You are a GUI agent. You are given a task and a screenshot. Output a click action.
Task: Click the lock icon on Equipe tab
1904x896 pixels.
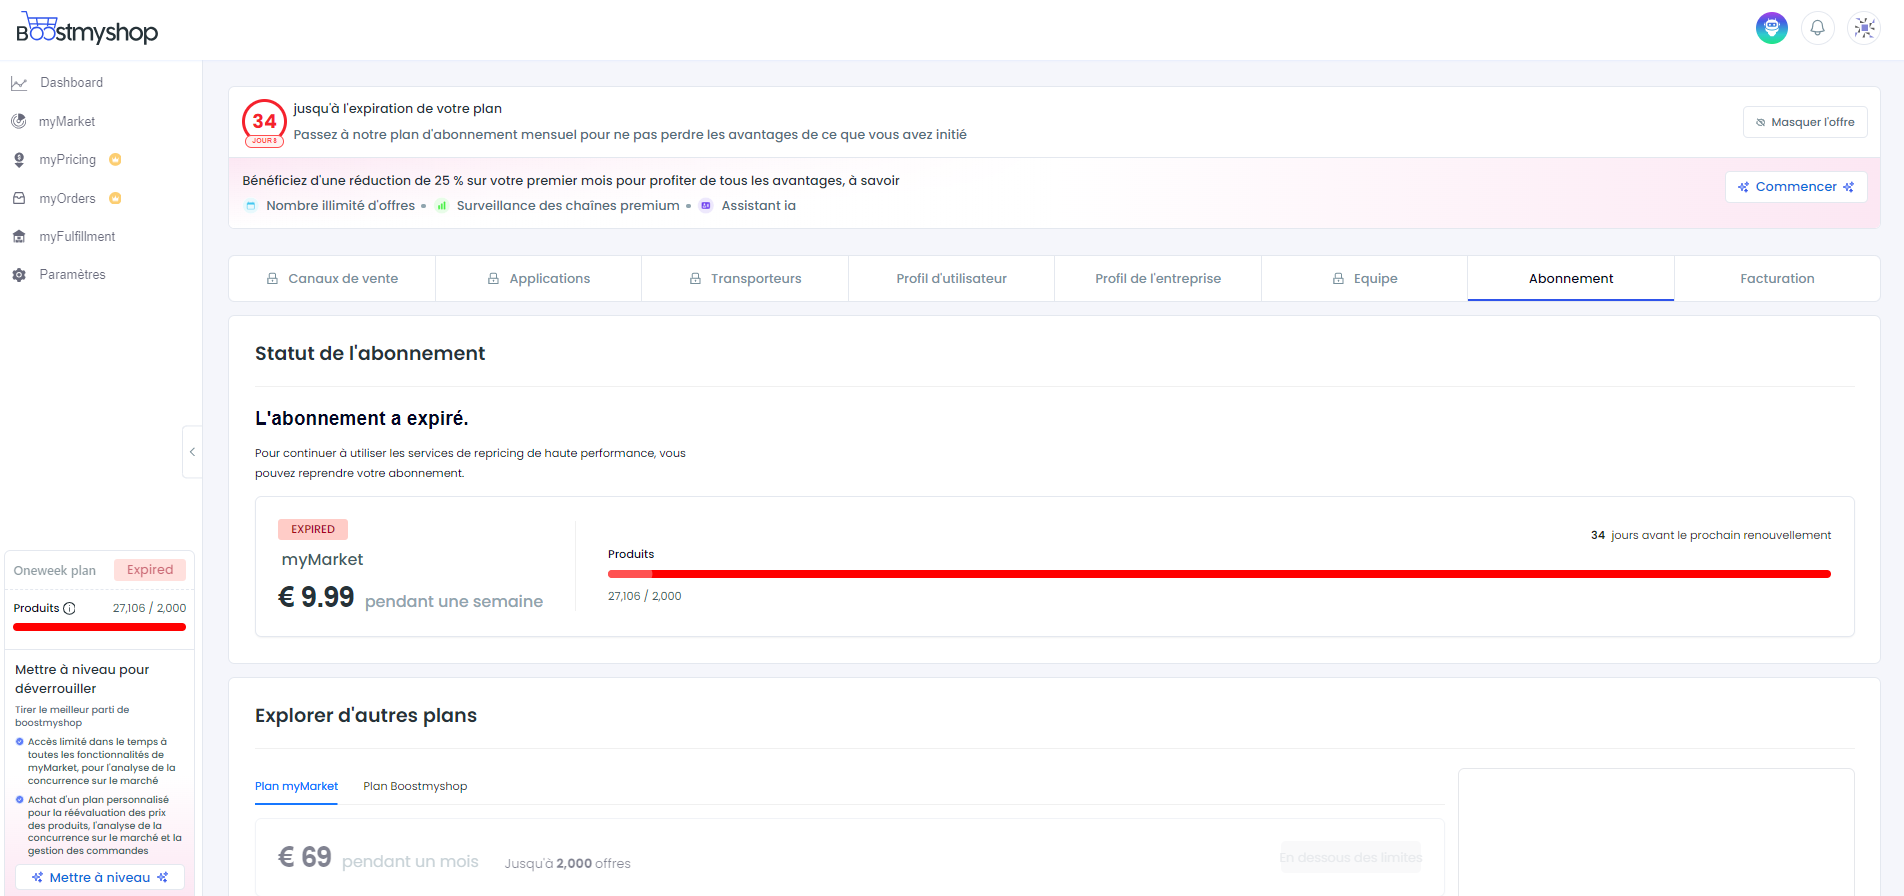(1338, 279)
